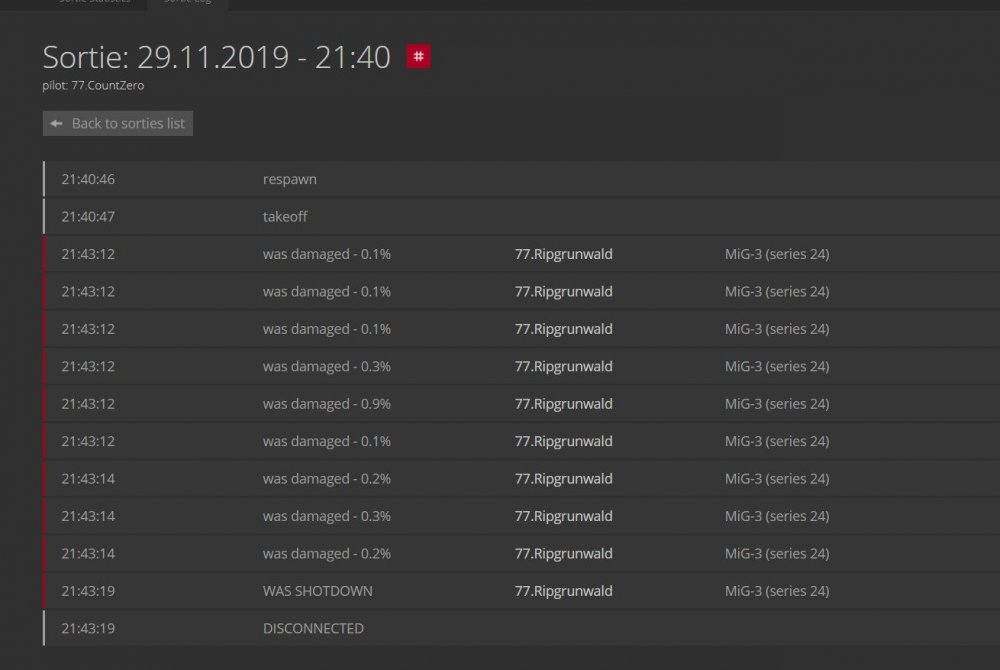The width and height of the screenshot is (1000, 670).
Task: Click the red hash icon beside sortie title
Action: point(418,56)
